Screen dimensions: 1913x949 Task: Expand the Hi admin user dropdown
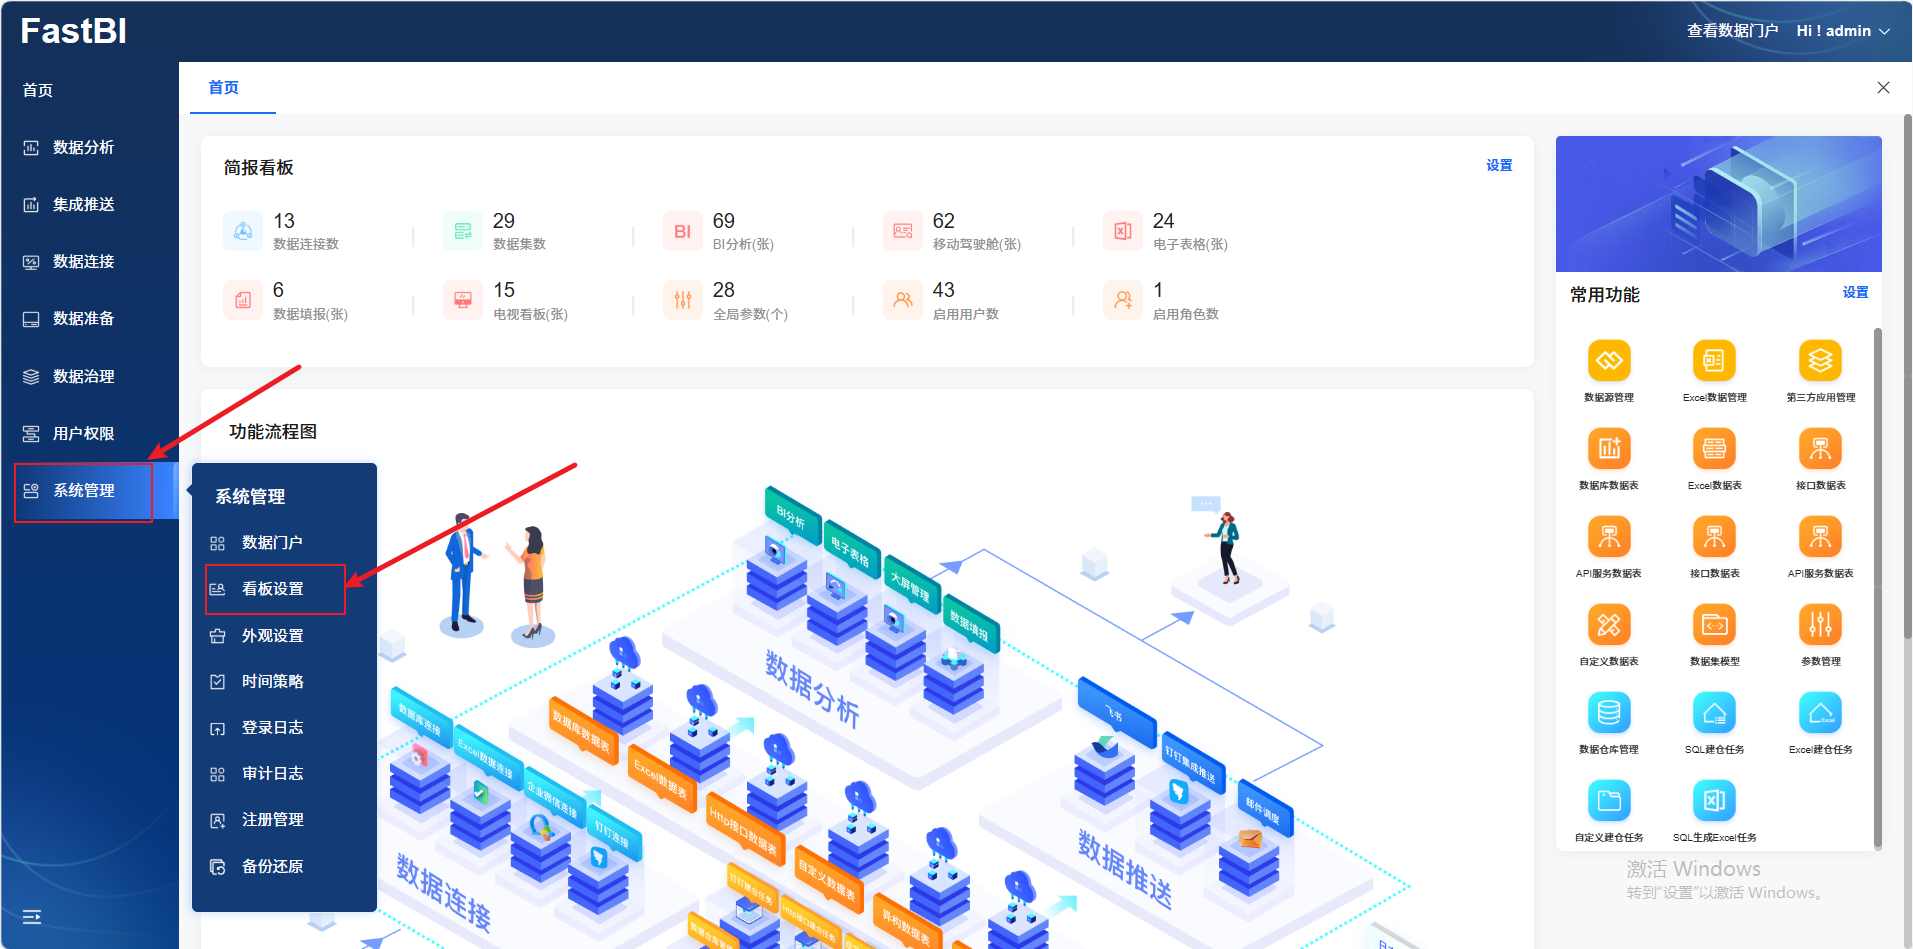click(1842, 31)
